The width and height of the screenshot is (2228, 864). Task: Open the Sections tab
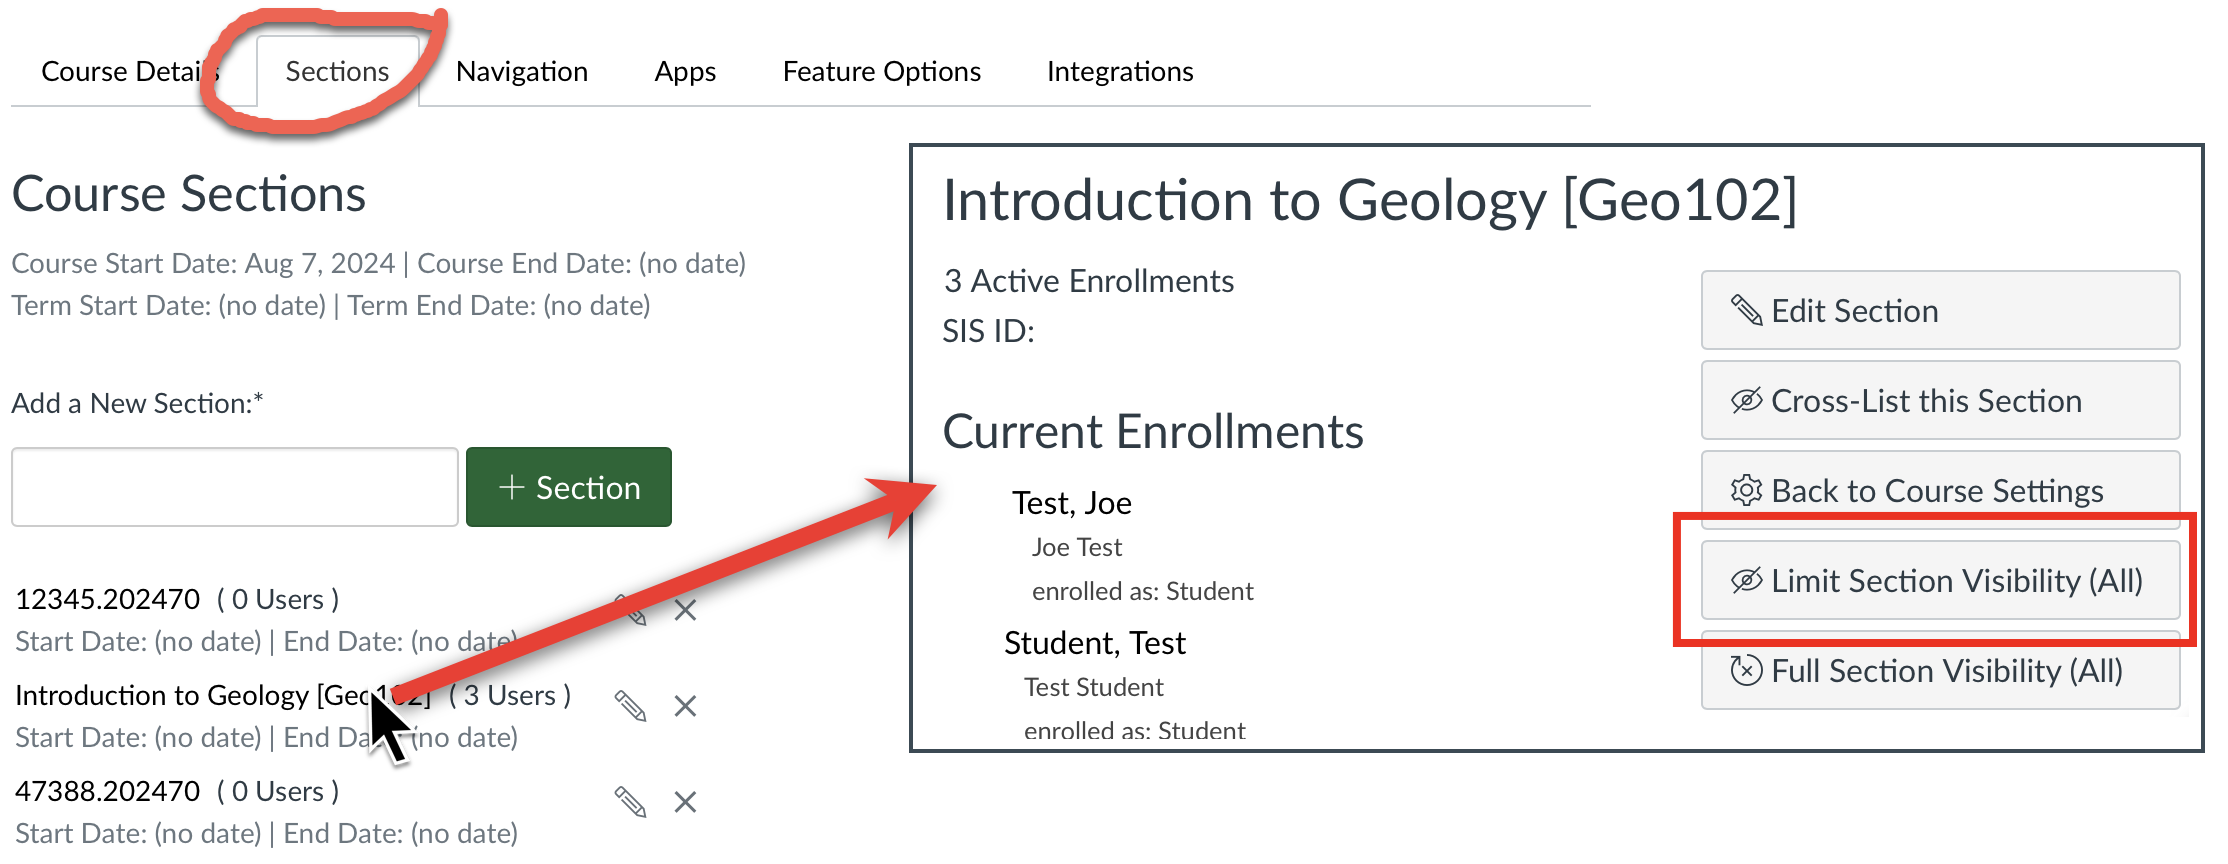[337, 72]
